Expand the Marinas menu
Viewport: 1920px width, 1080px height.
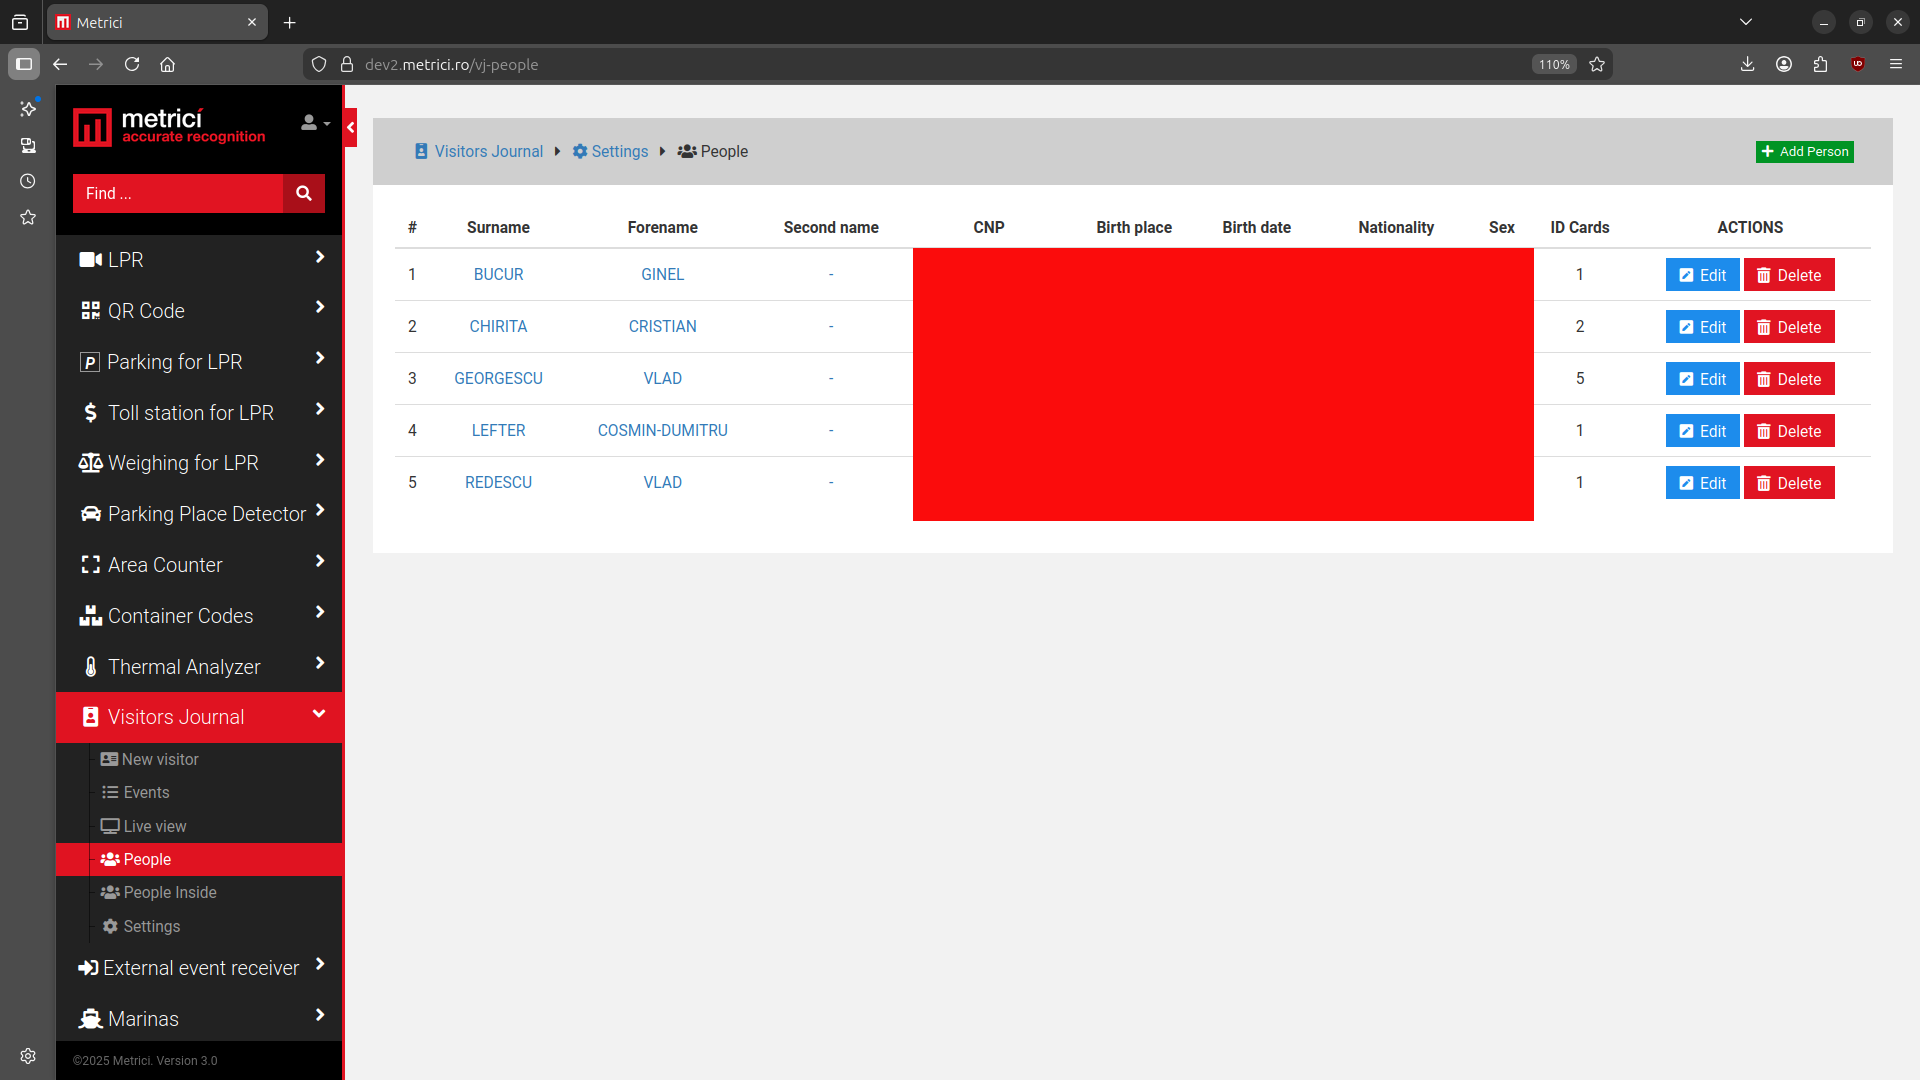[199, 1019]
